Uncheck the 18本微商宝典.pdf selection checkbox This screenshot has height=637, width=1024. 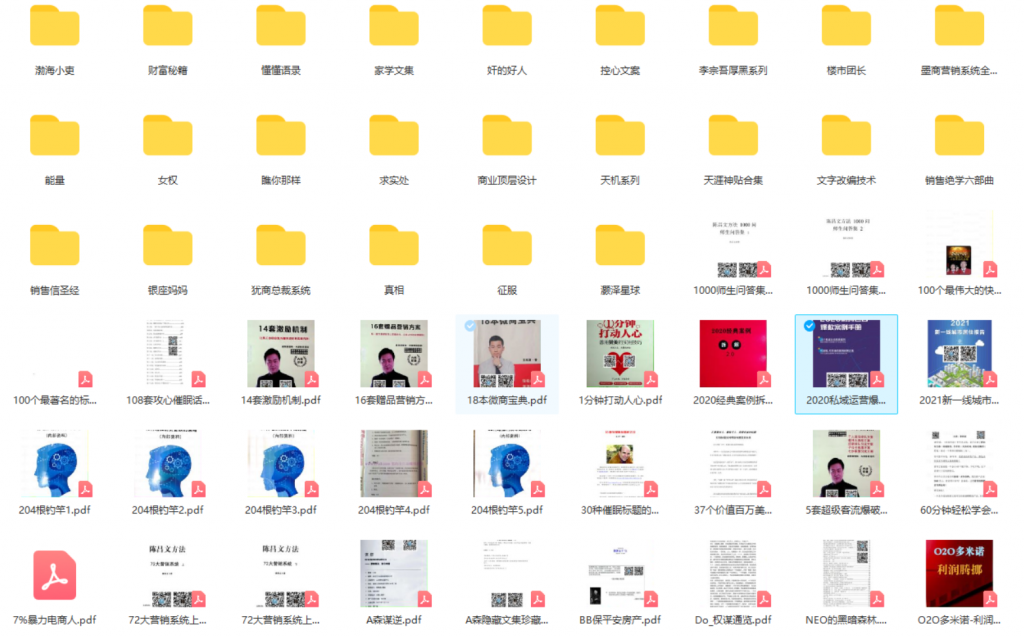[x=470, y=326]
